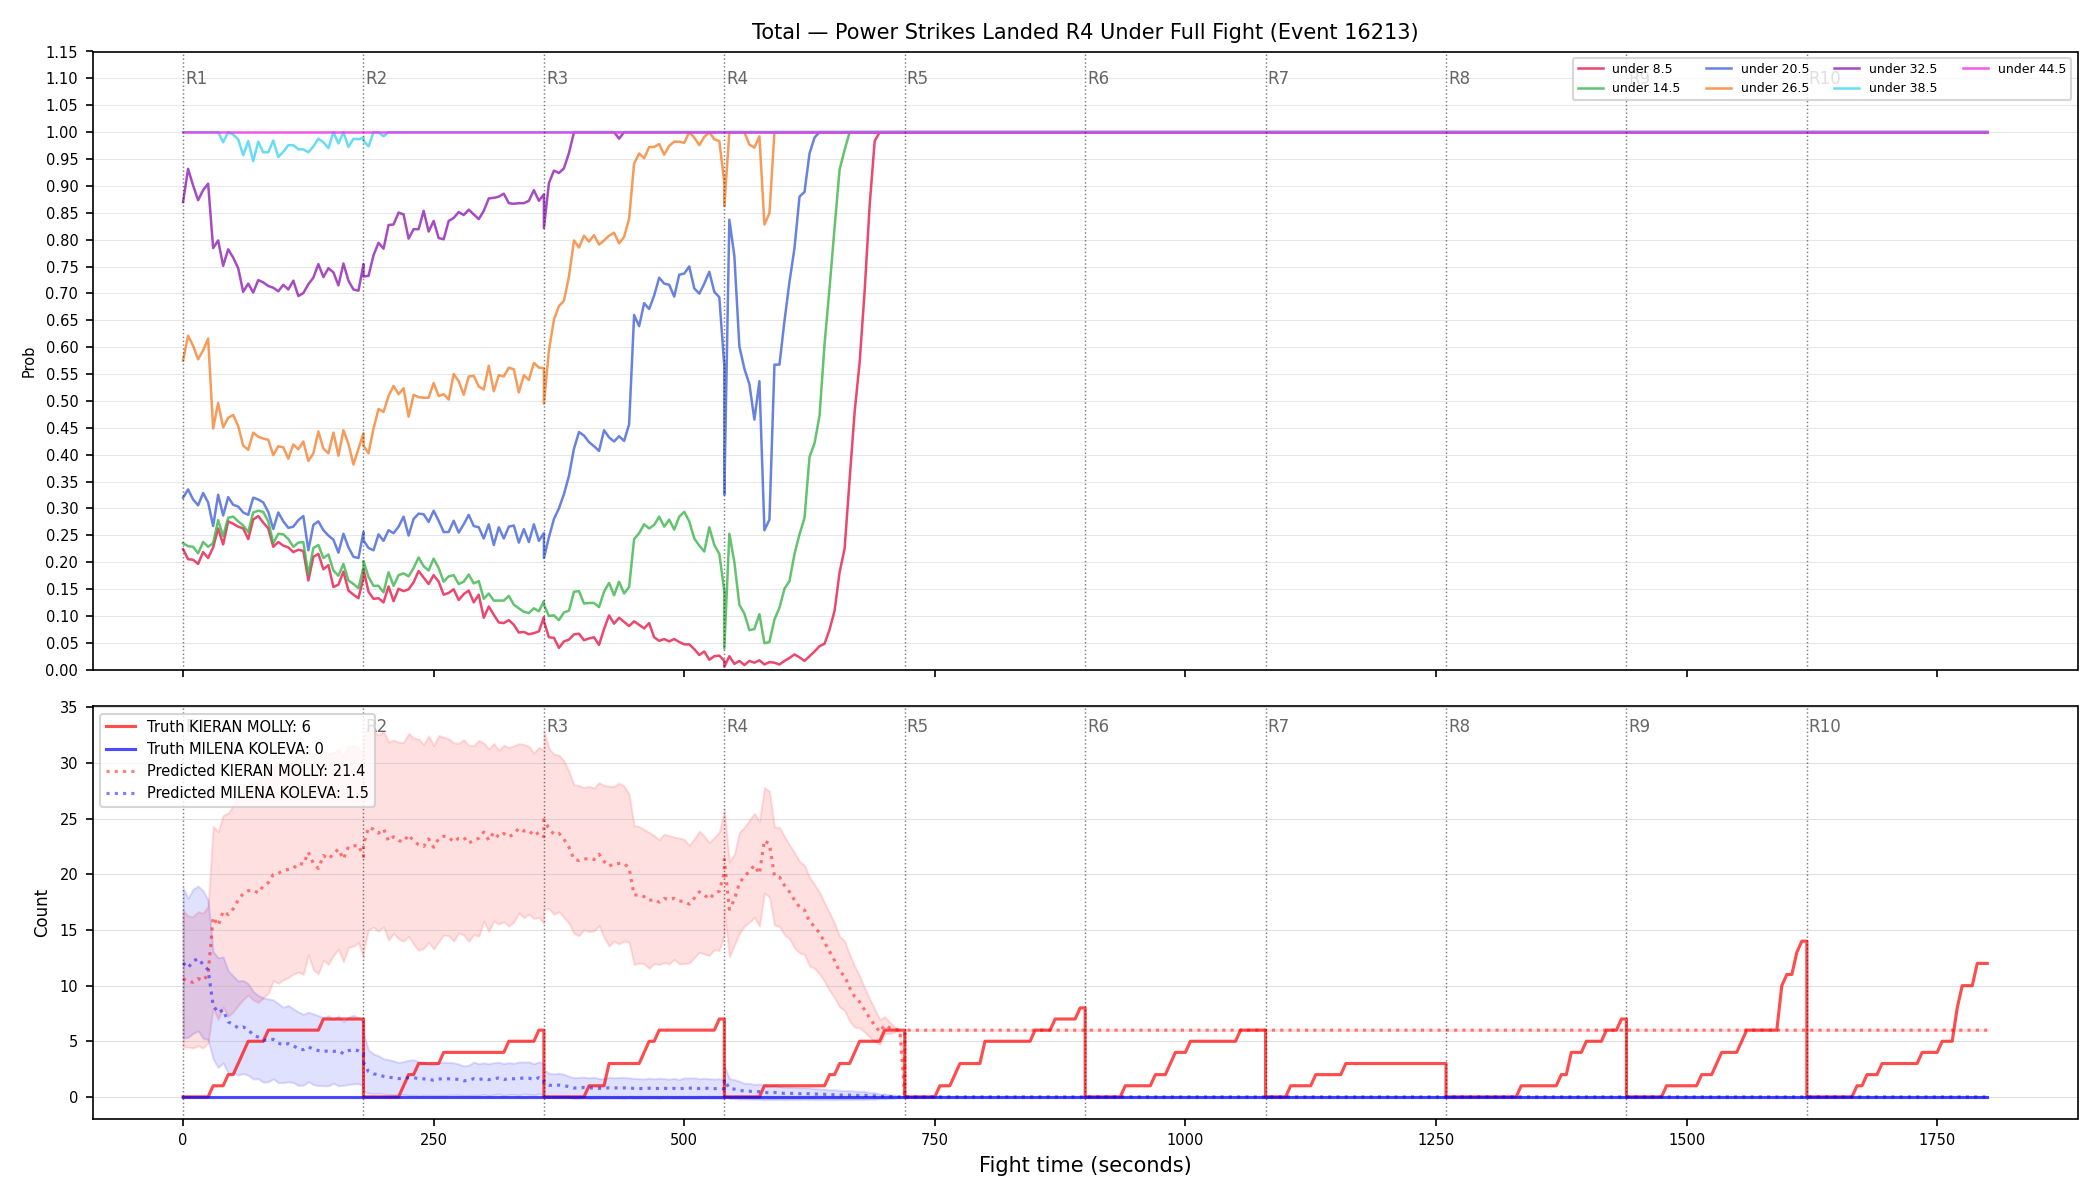Click the 'under 8.5' legend entry

[x=1625, y=69]
